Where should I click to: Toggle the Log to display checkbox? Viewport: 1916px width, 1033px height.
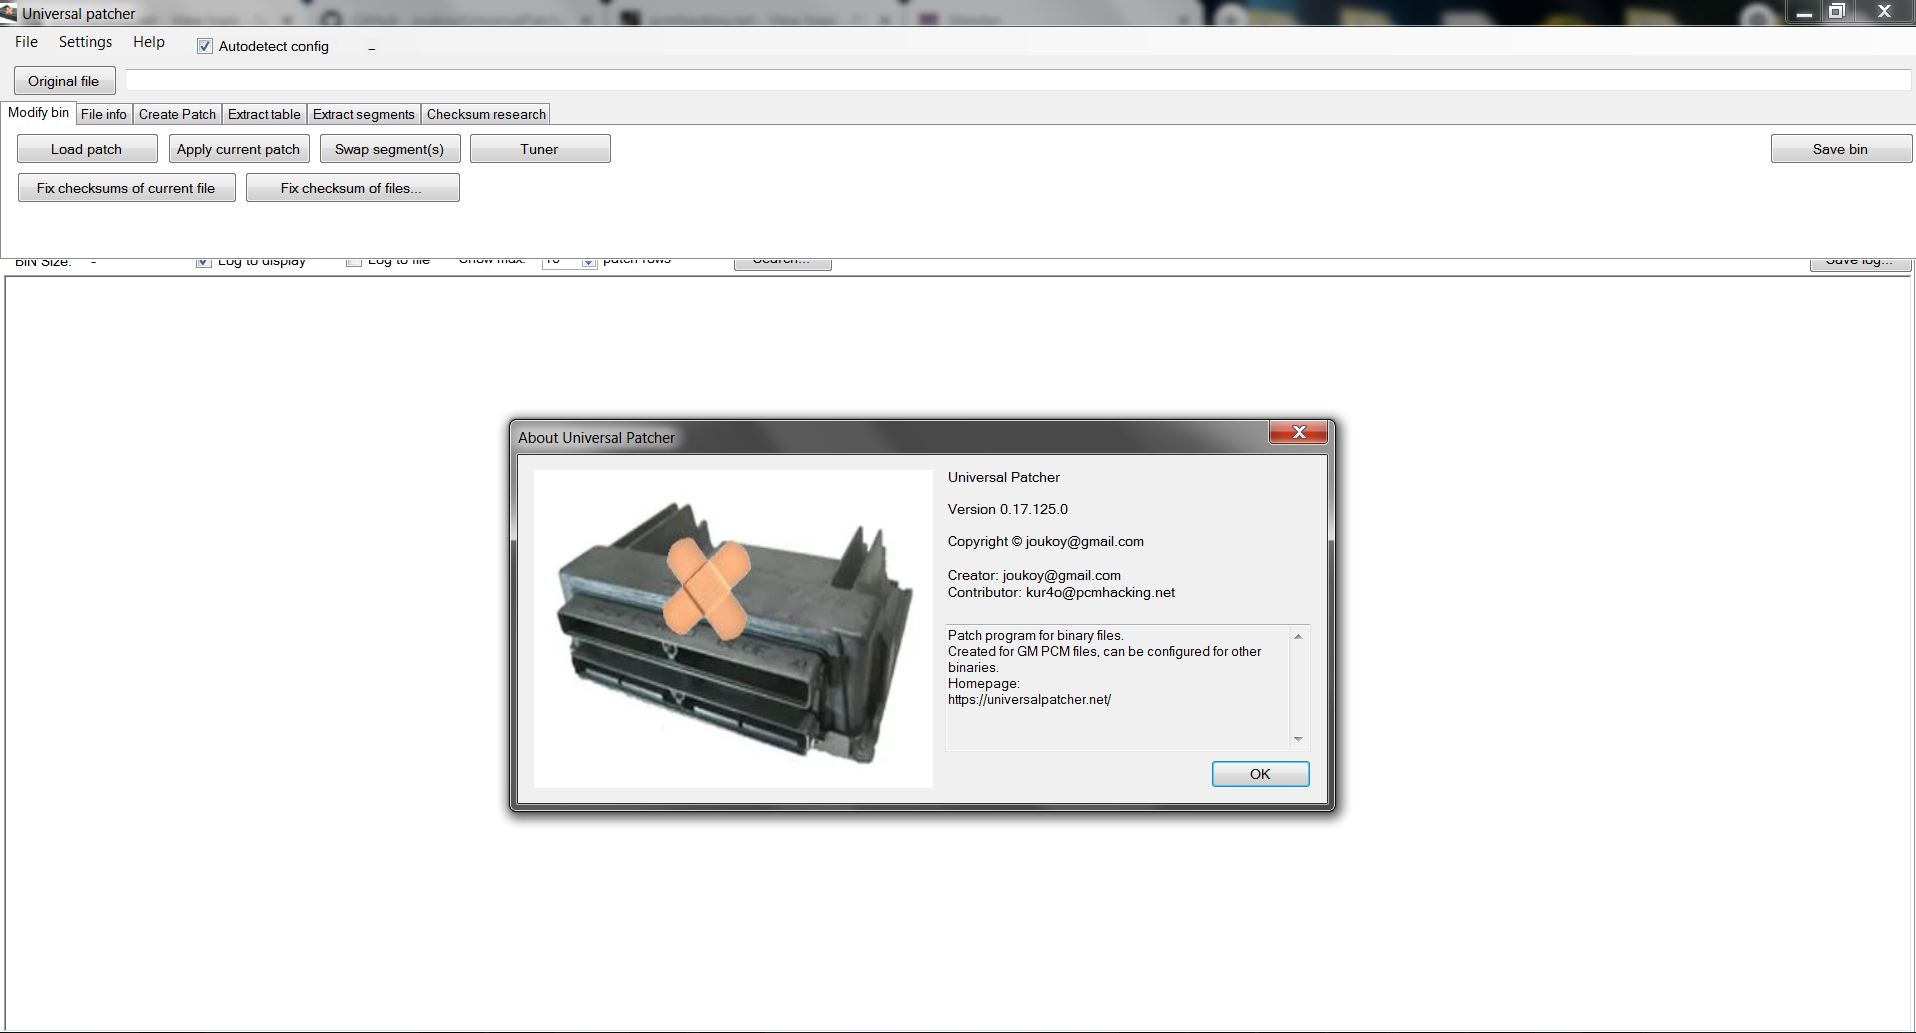[204, 262]
